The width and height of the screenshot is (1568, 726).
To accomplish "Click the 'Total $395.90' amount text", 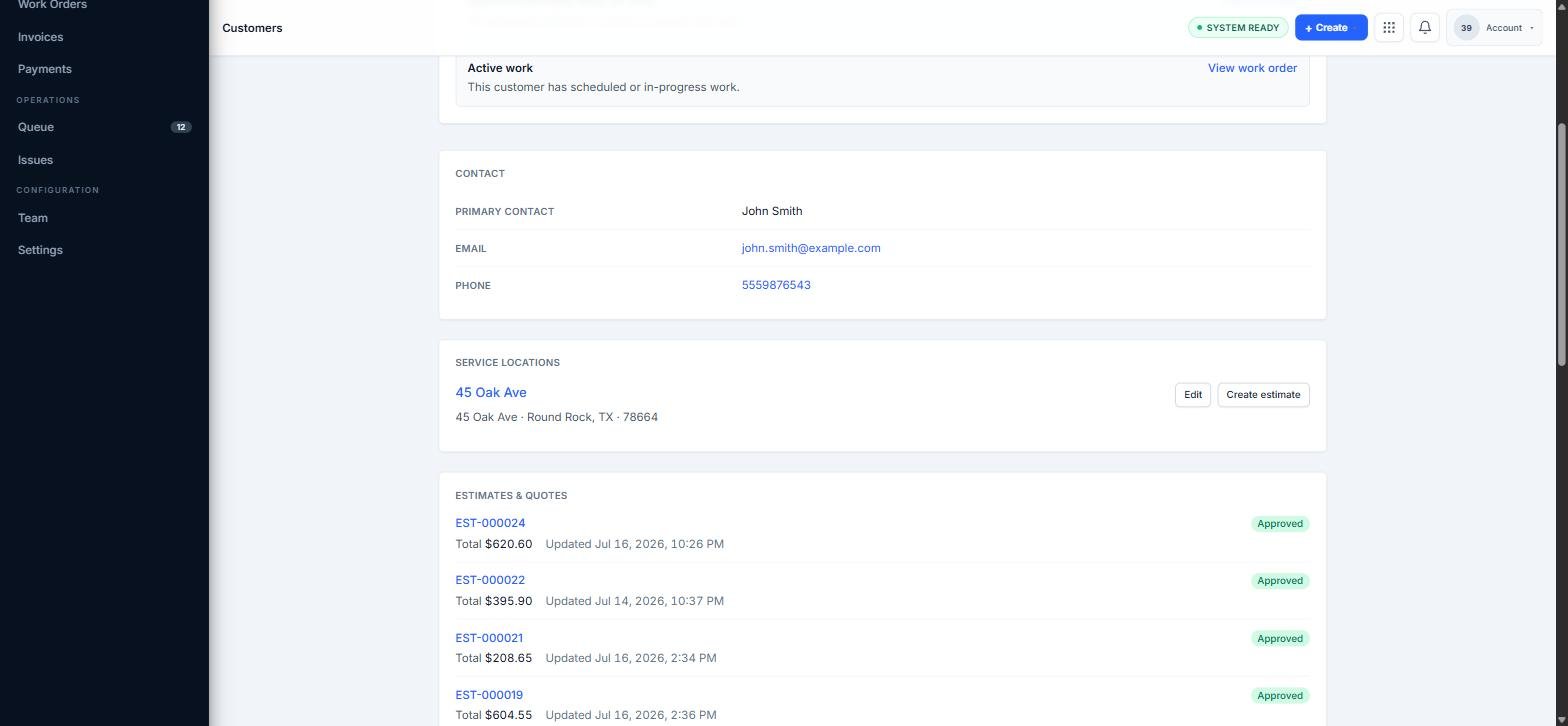I will pyautogui.click(x=494, y=601).
